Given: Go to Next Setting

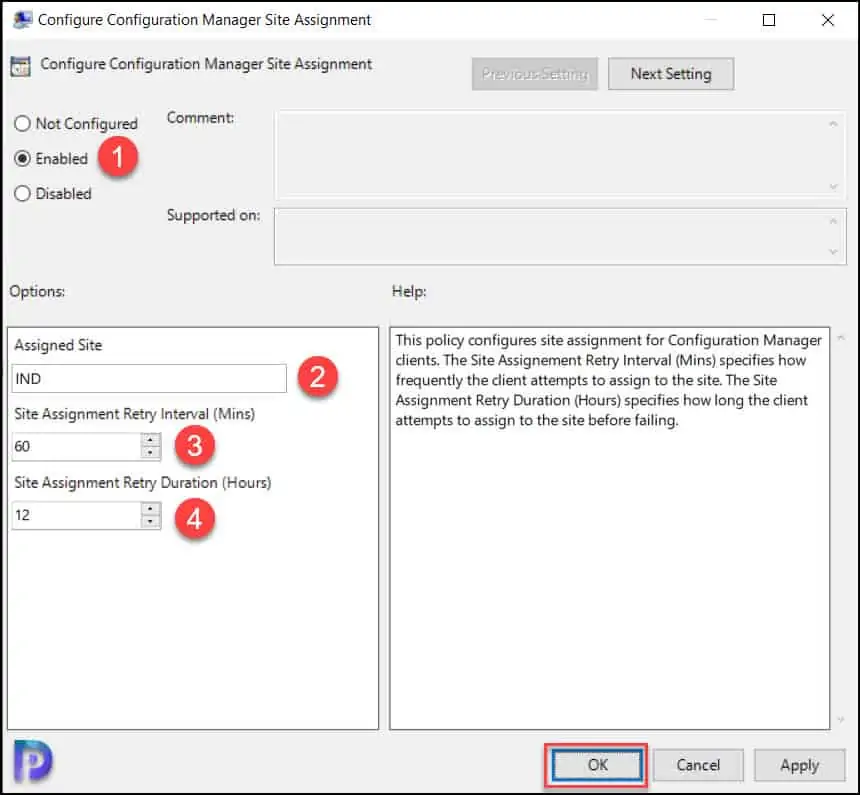Looking at the screenshot, I should click(x=671, y=74).
